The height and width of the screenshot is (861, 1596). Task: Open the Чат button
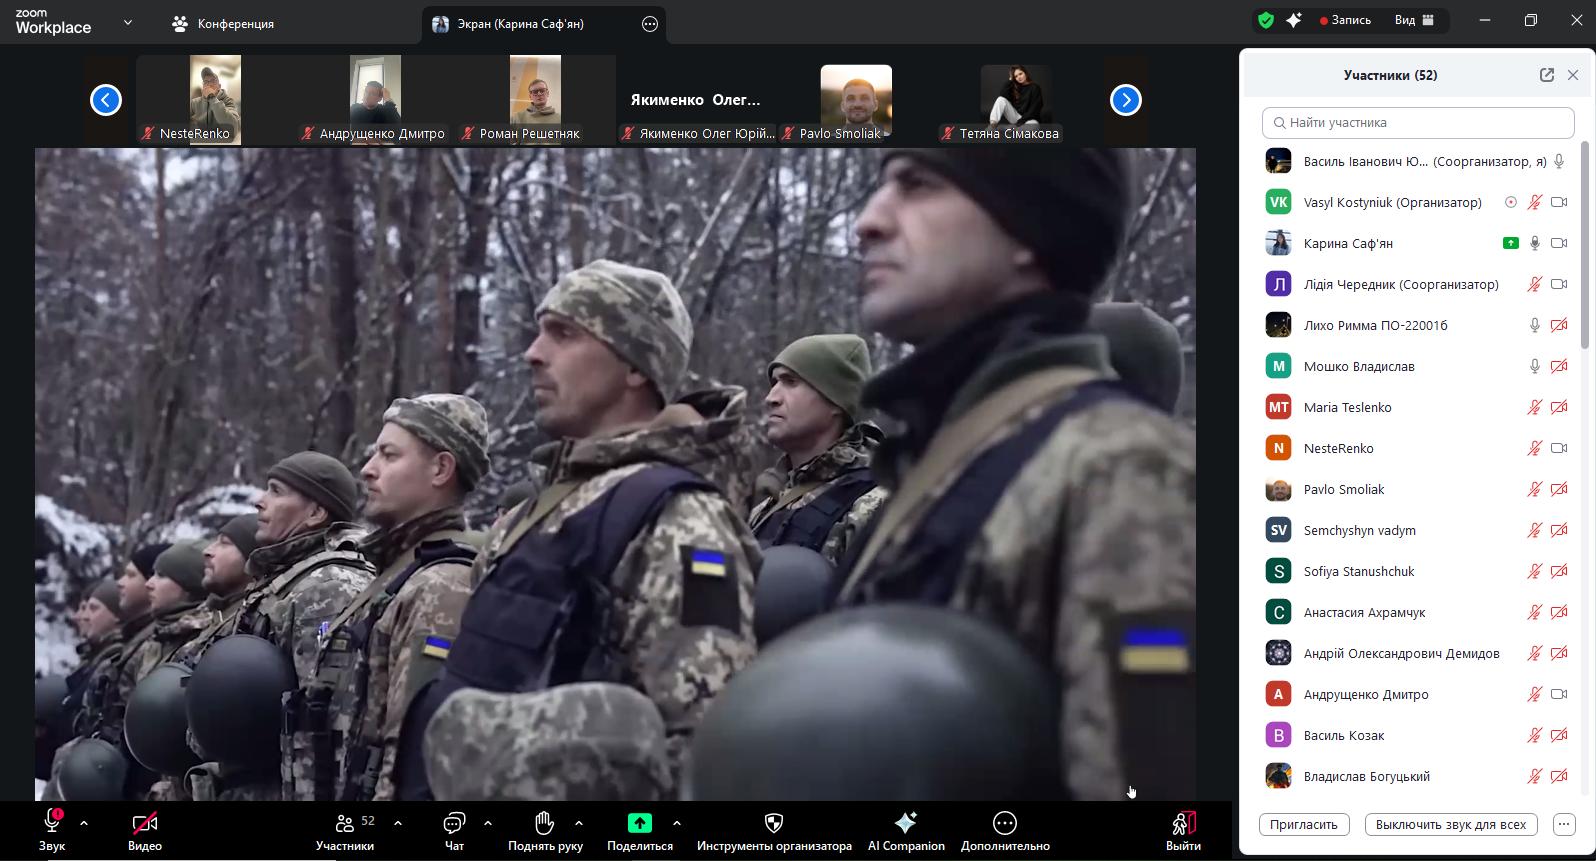point(454,831)
